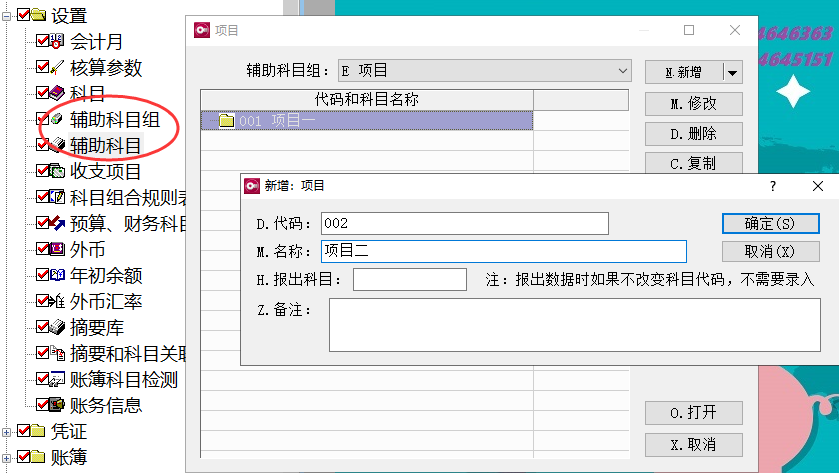839x473 pixels.
Task: Click the C.复制 button
Action: tap(693, 163)
